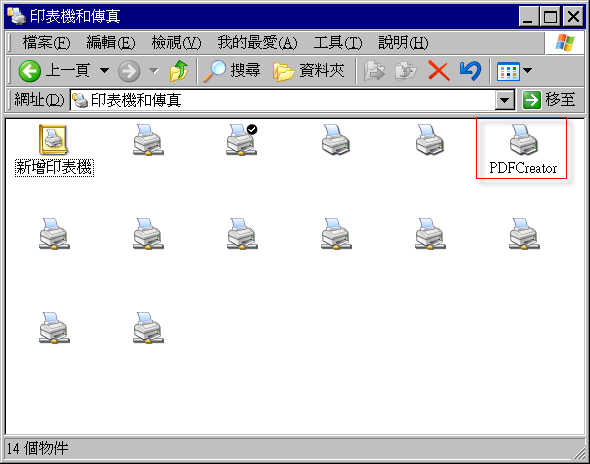Click the Up one level folder icon
The width and height of the screenshot is (590, 464).
(x=179, y=71)
